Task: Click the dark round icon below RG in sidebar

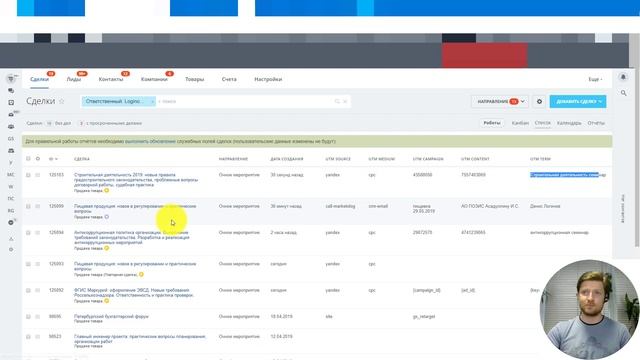Action: click(x=11, y=222)
